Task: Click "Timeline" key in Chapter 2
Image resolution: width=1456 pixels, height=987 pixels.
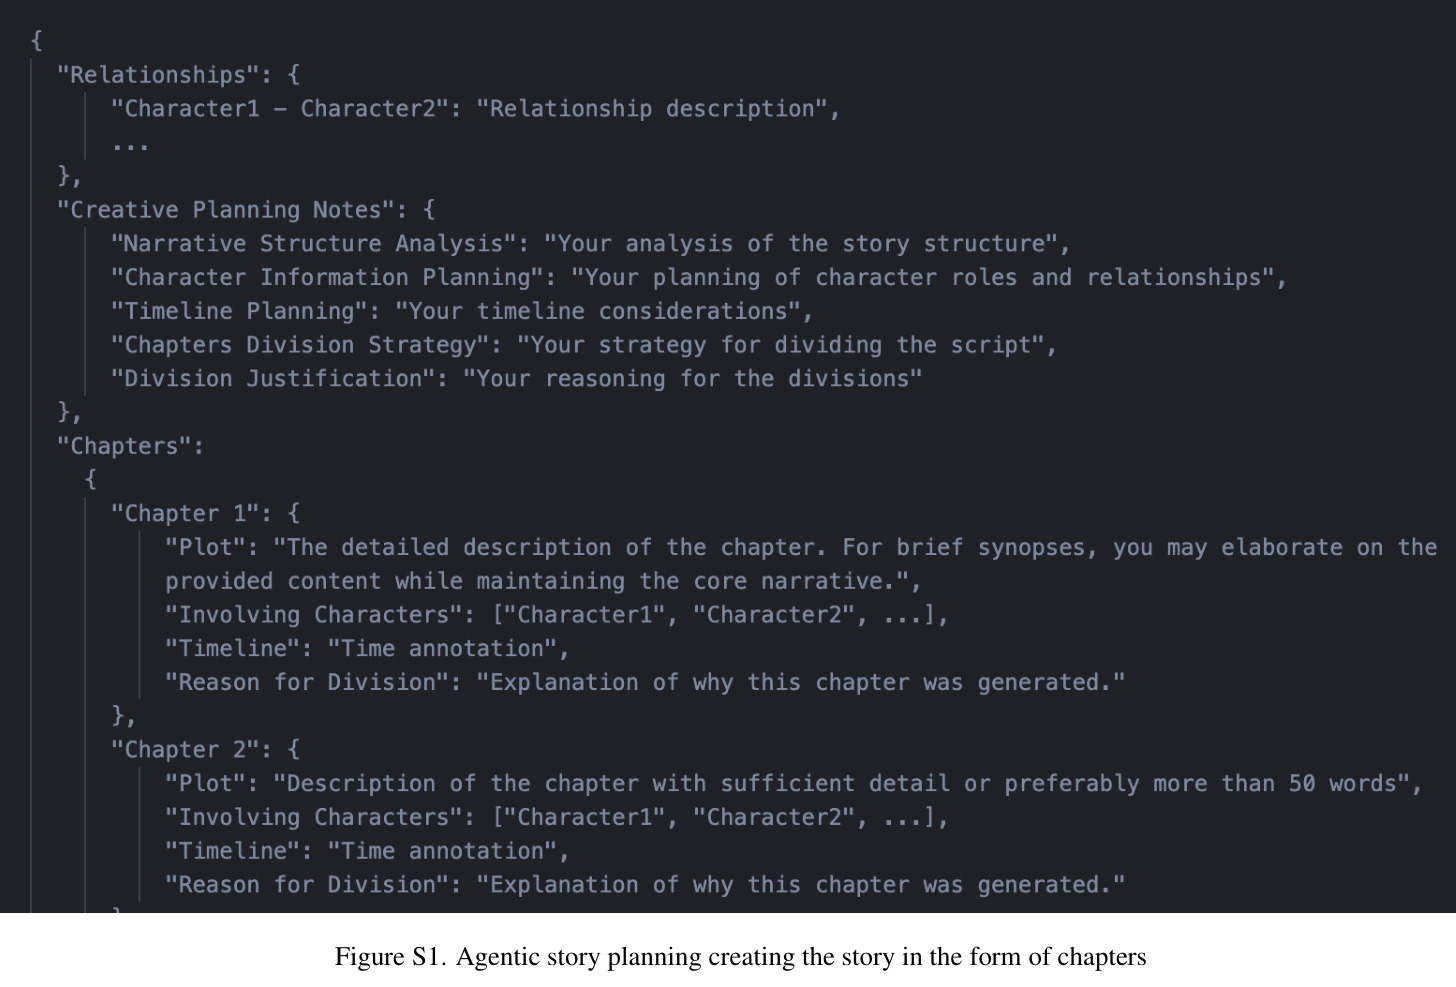Action: tap(232, 851)
